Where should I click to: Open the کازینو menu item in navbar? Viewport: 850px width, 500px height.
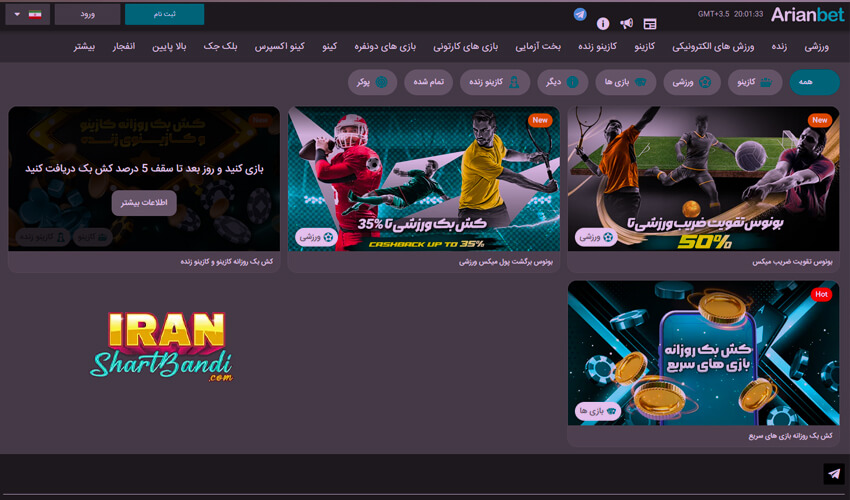pos(645,47)
